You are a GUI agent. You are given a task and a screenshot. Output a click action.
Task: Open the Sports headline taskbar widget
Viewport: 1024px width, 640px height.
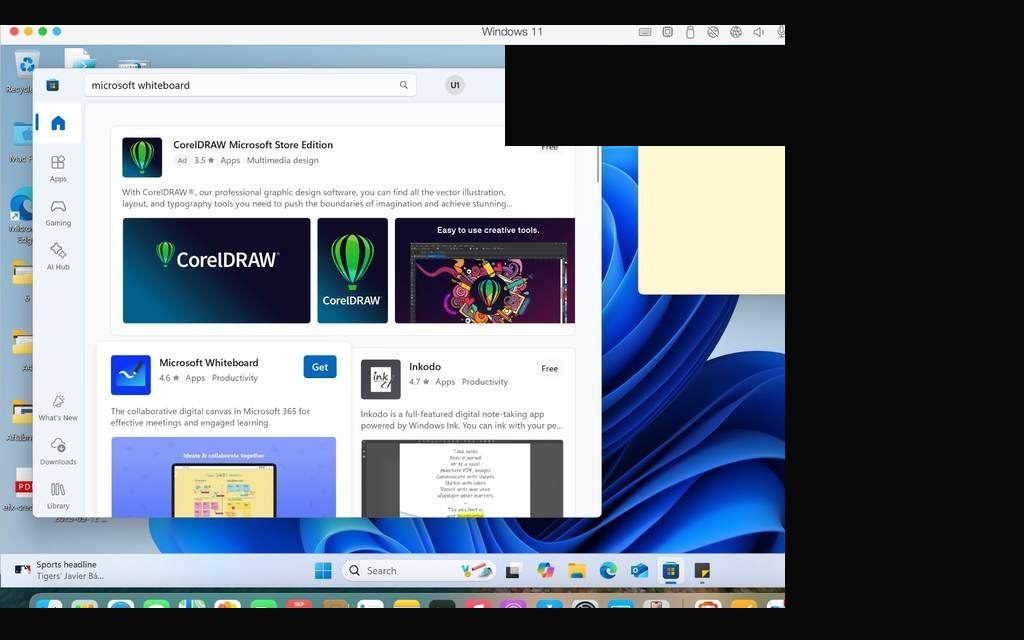(x=59, y=570)
